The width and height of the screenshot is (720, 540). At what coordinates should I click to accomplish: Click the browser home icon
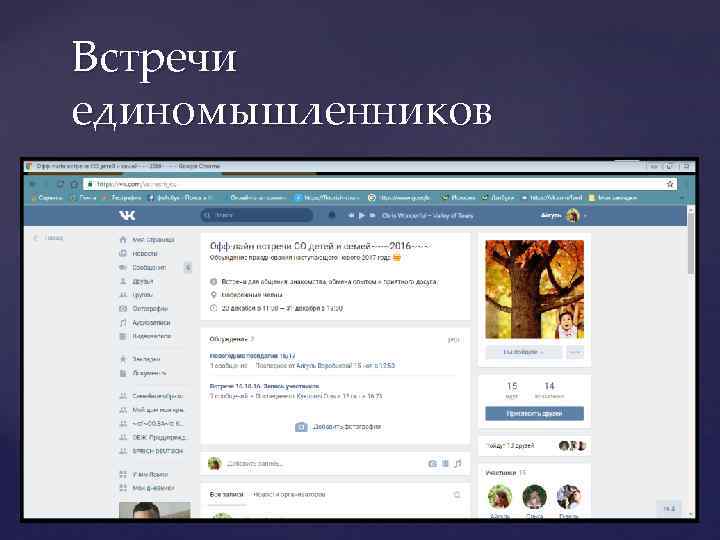pos(74,184)
